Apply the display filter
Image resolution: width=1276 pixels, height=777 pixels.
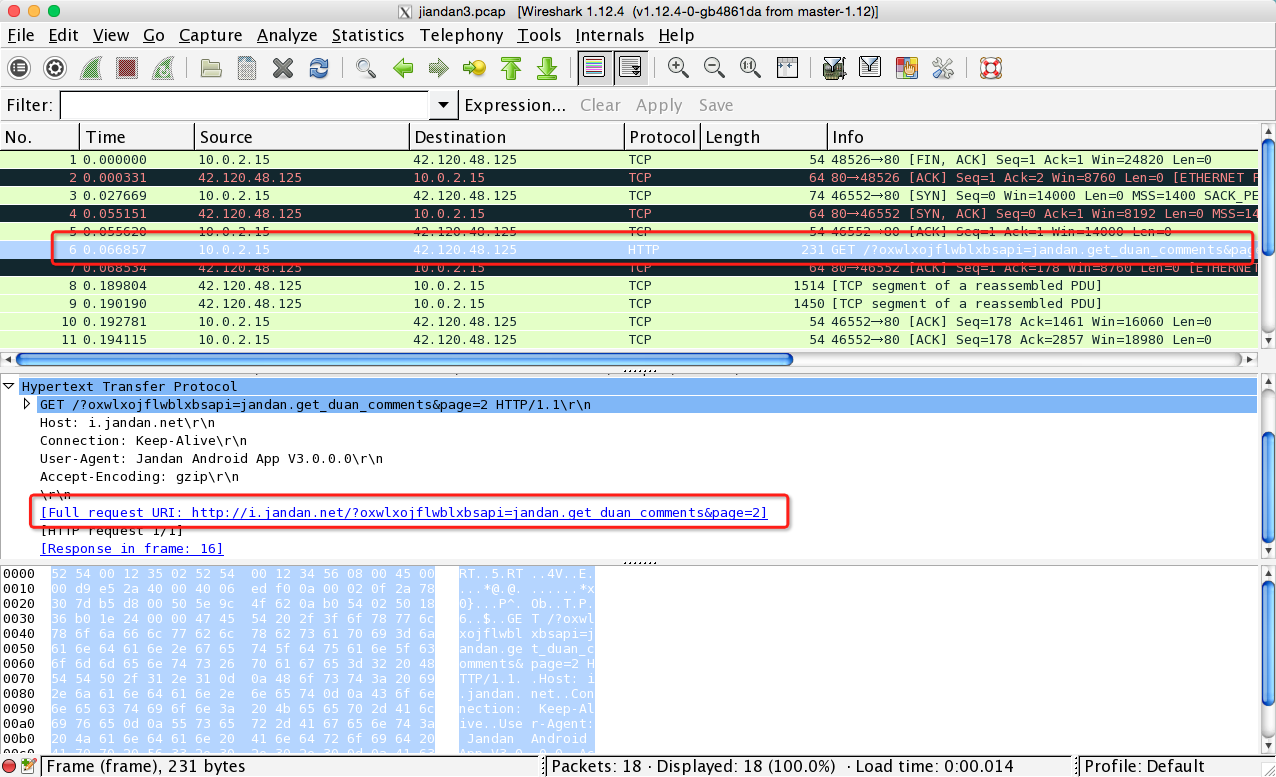[x=659, y=105]
